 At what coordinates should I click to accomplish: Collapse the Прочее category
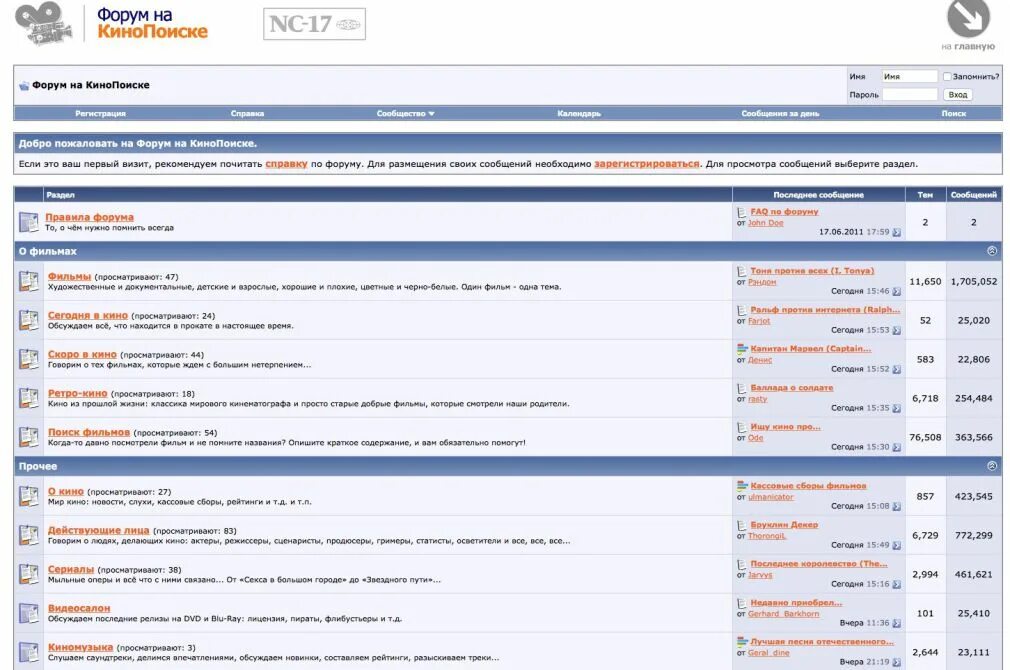point(992,466)
